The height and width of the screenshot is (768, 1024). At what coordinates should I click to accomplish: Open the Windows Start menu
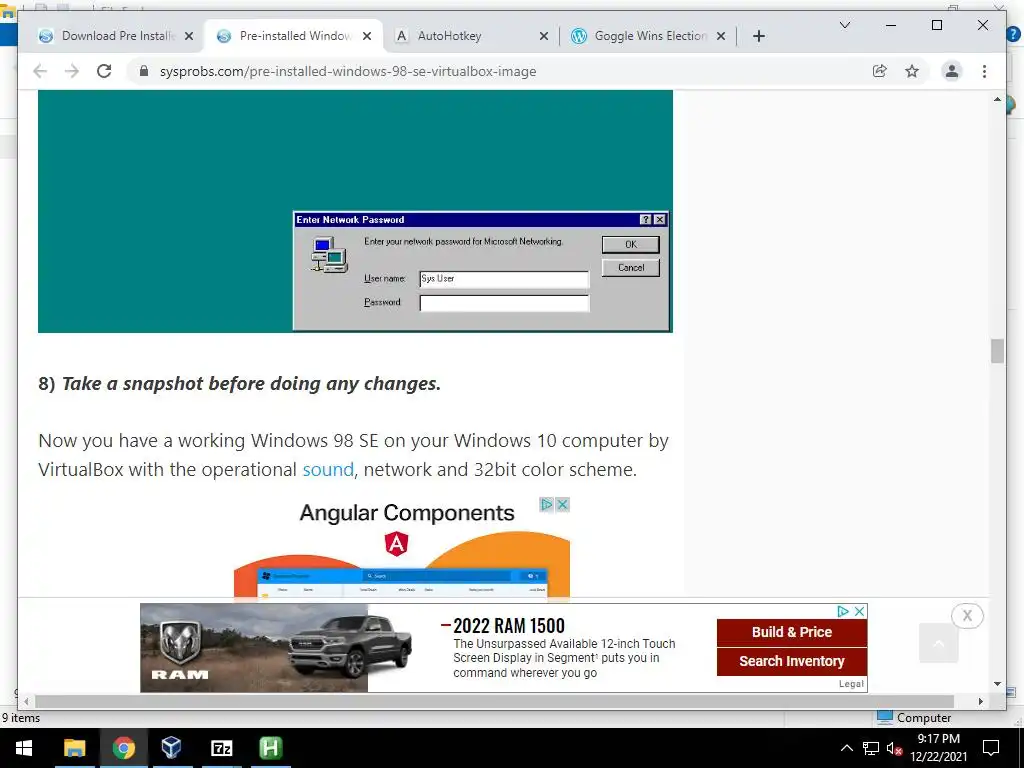[24, 748]
